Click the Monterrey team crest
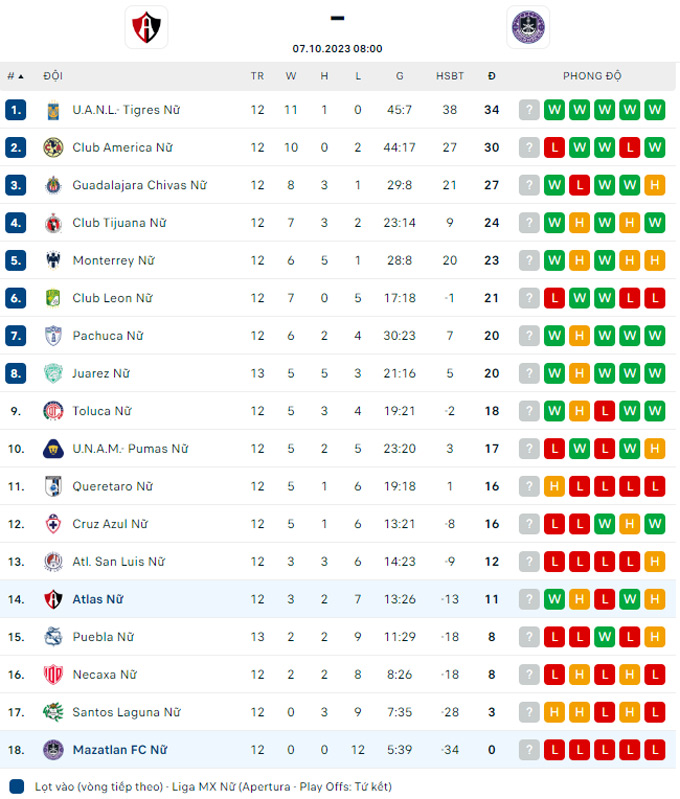Viewport: 680px width, 799px height. click(x=53, y=261)
